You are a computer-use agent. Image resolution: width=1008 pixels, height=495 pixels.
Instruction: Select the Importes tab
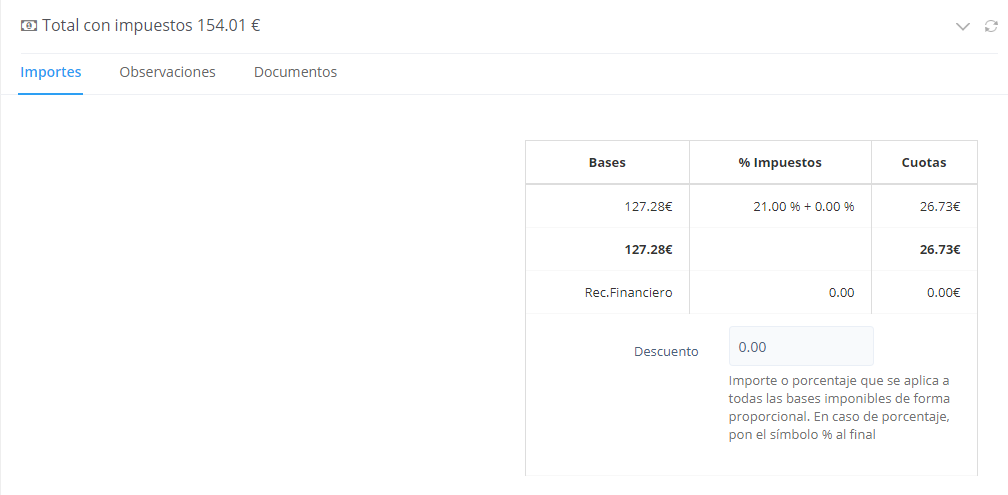[x=51, y=72]
